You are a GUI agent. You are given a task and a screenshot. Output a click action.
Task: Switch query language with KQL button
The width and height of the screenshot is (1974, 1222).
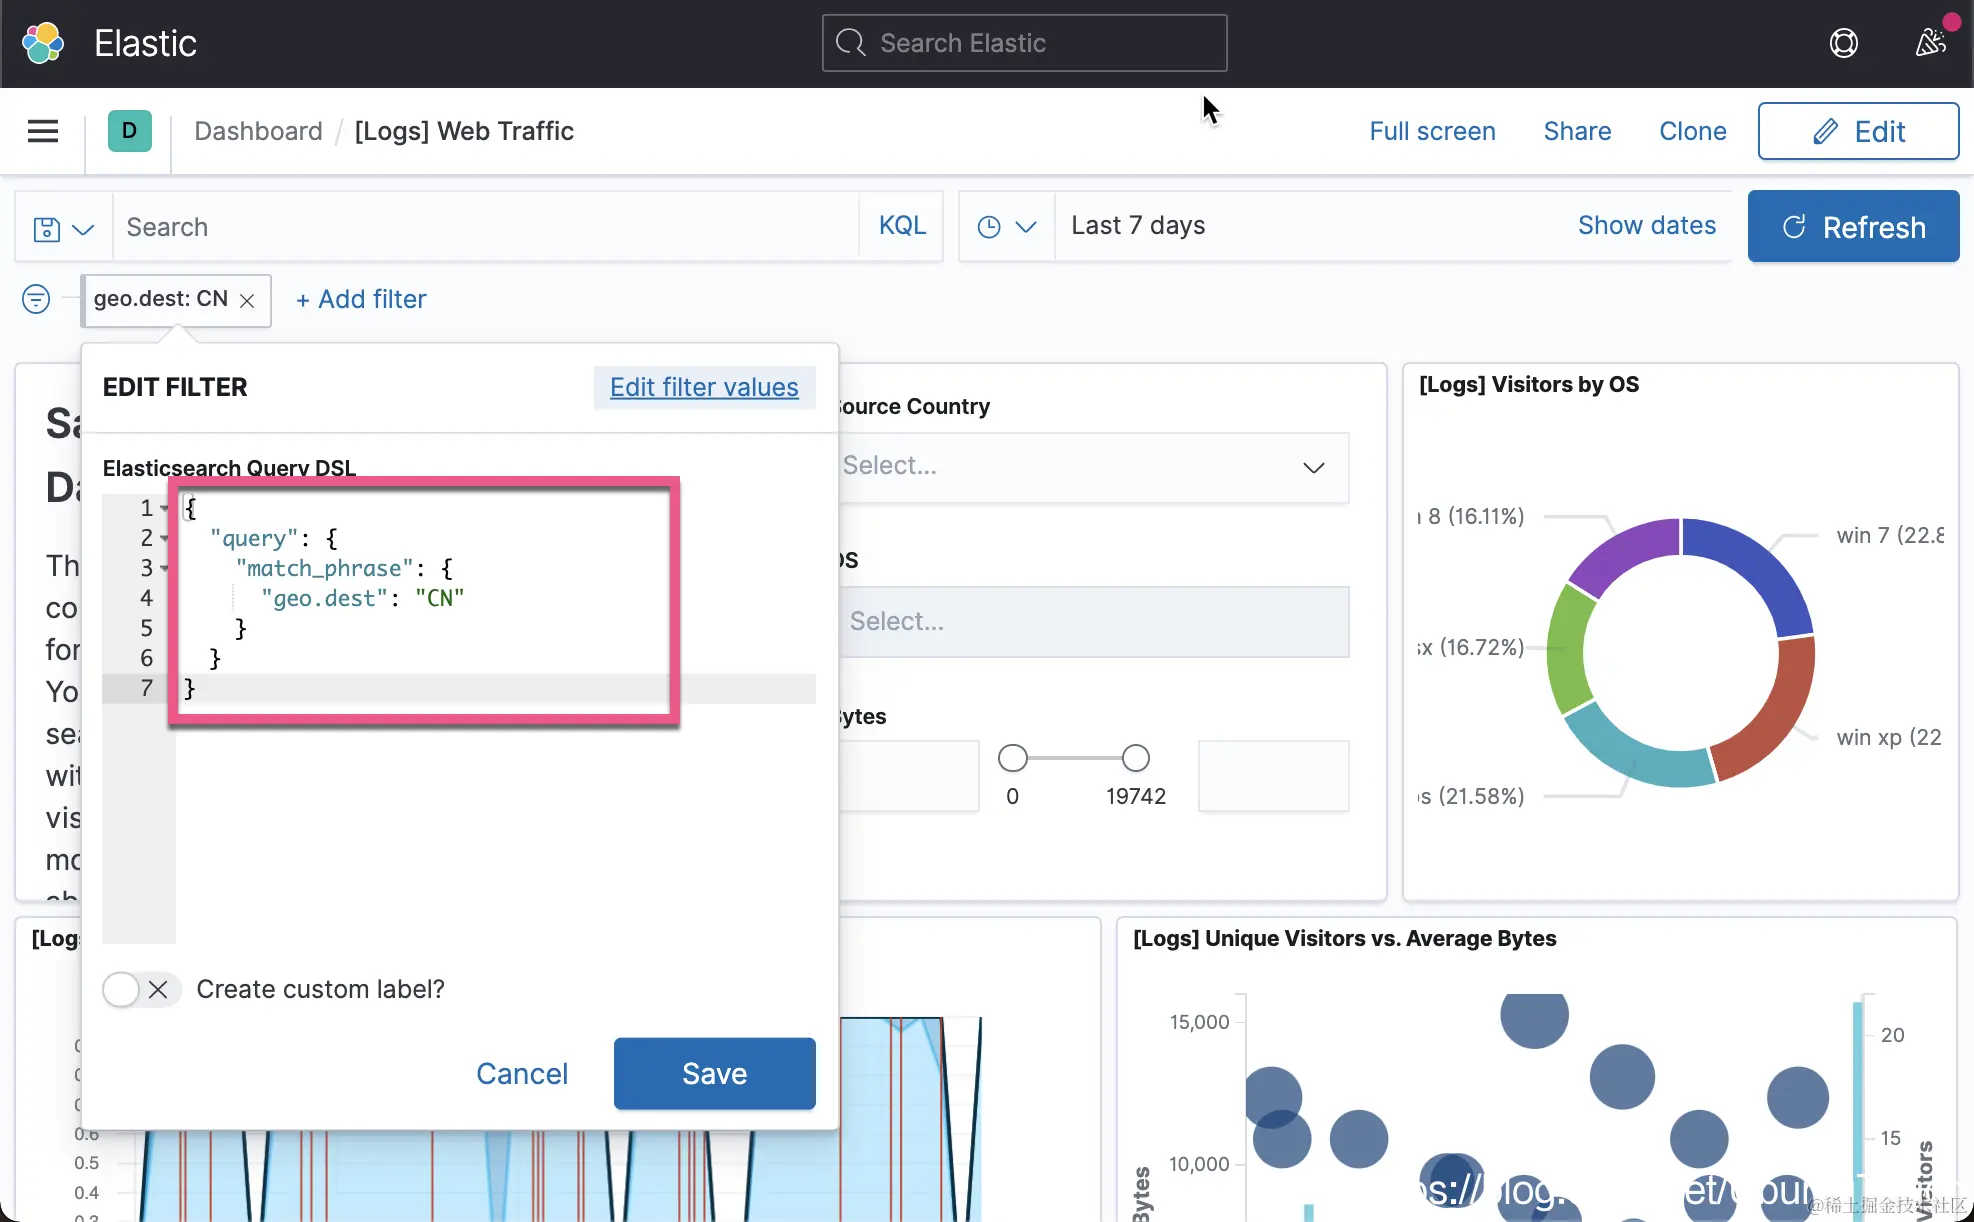point(902,226)
